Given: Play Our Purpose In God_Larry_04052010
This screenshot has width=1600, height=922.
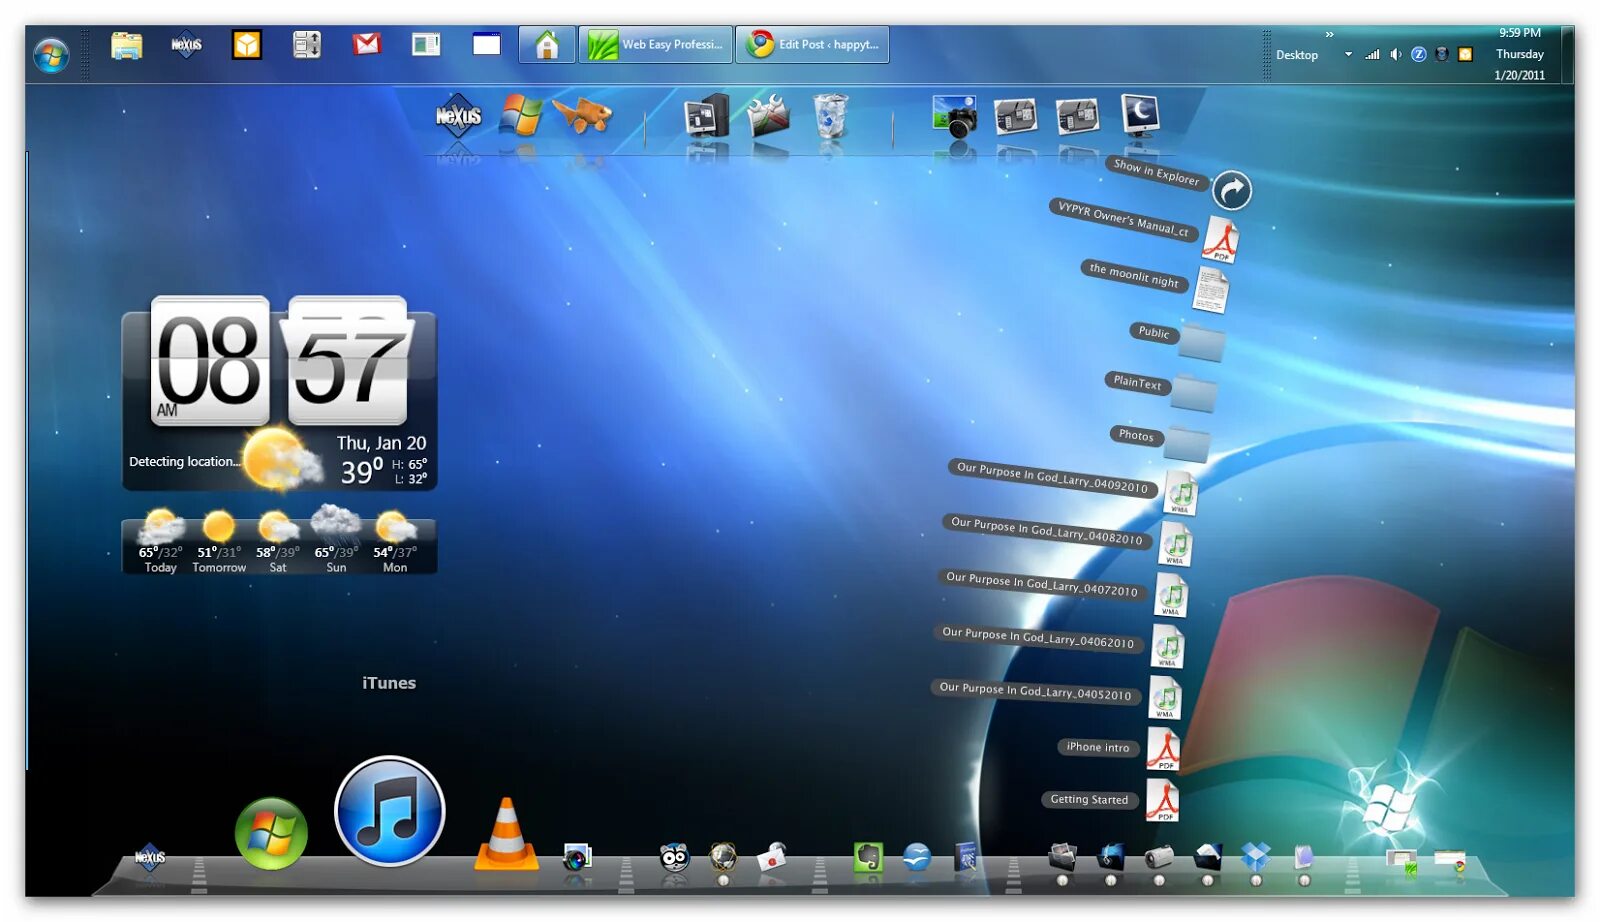Looking at the screenshot, I should point(1165,698).
